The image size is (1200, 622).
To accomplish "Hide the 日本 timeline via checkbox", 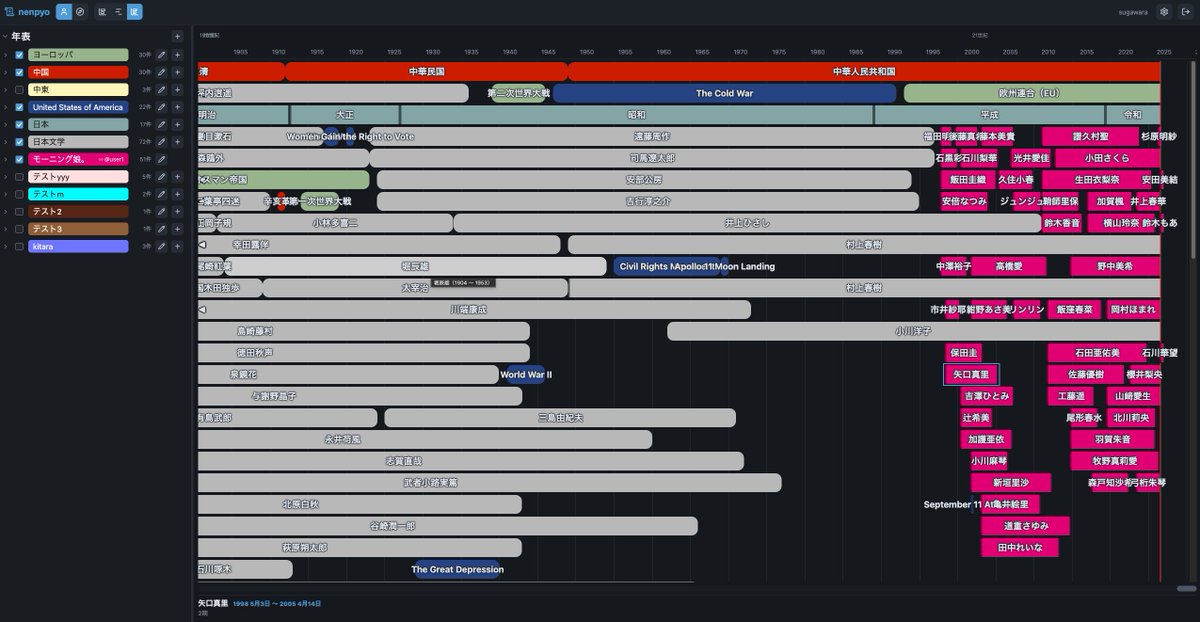I will (19, 124).
